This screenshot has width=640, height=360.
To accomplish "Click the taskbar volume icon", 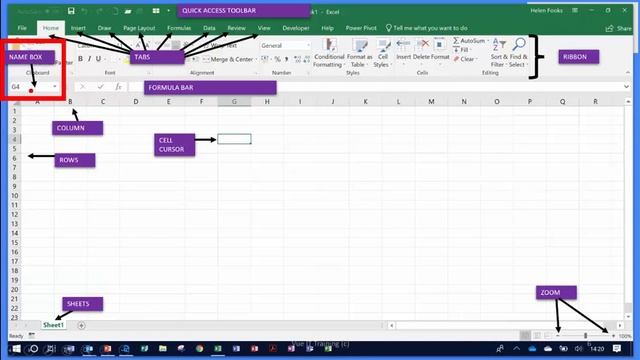I will click(x=578, y=349).
